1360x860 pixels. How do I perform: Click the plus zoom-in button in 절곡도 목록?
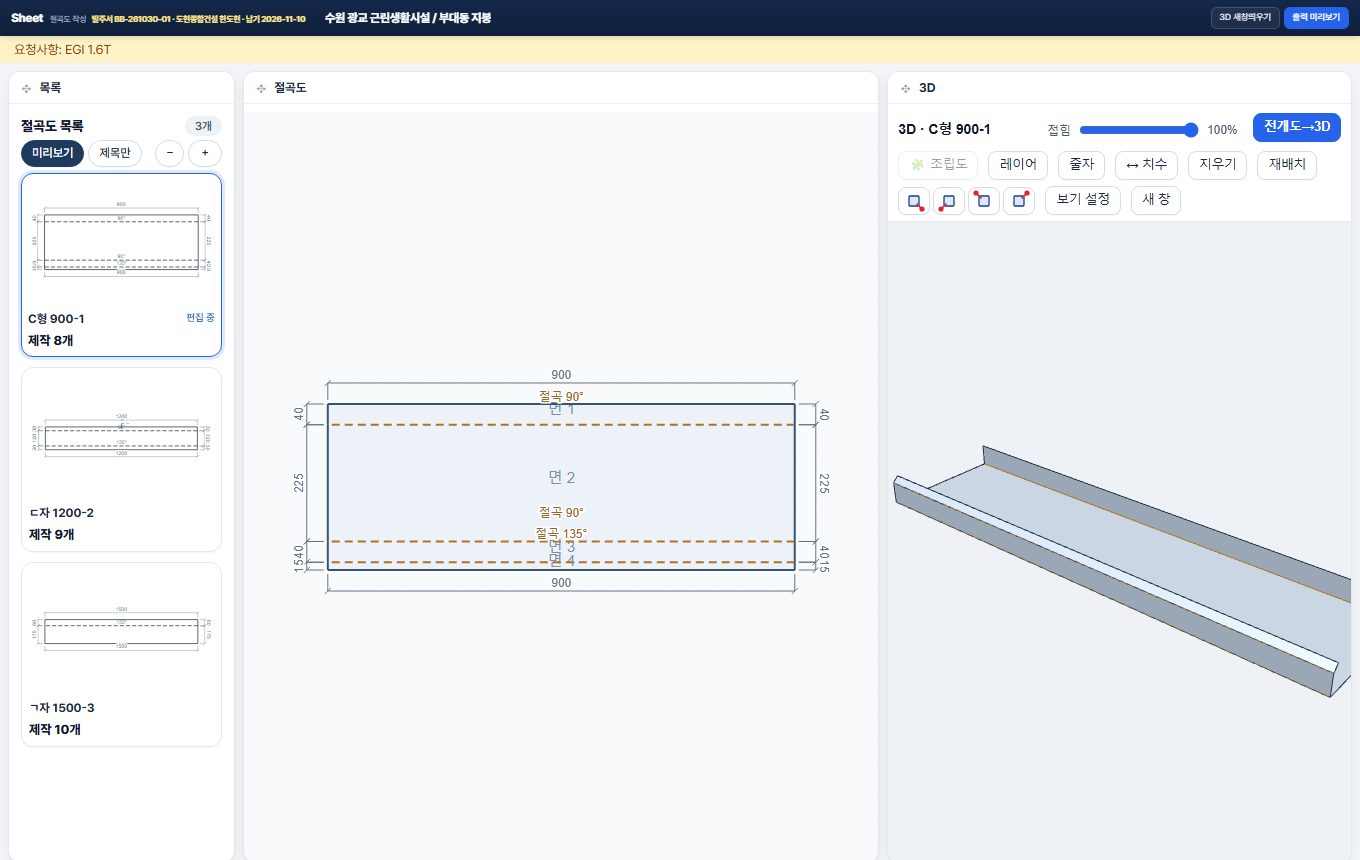(x=205, y=153)
